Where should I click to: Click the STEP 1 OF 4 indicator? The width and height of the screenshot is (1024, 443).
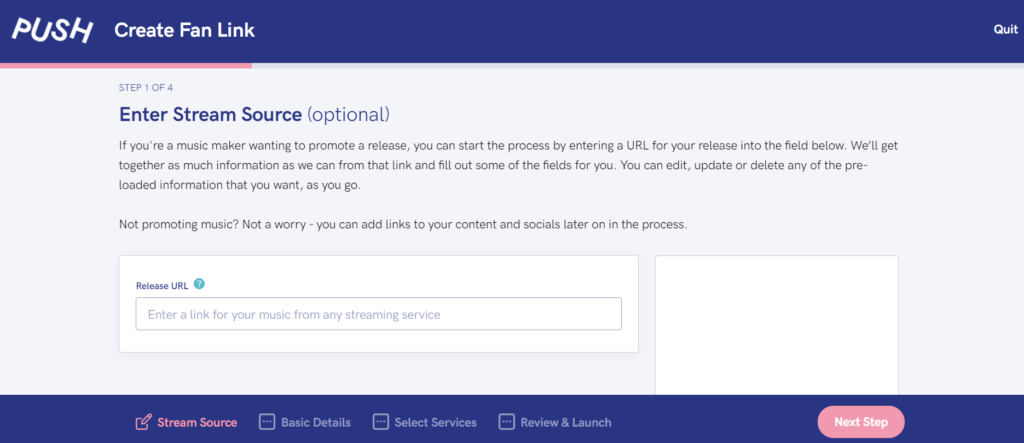pyautogui.click(x=146, y=87)
